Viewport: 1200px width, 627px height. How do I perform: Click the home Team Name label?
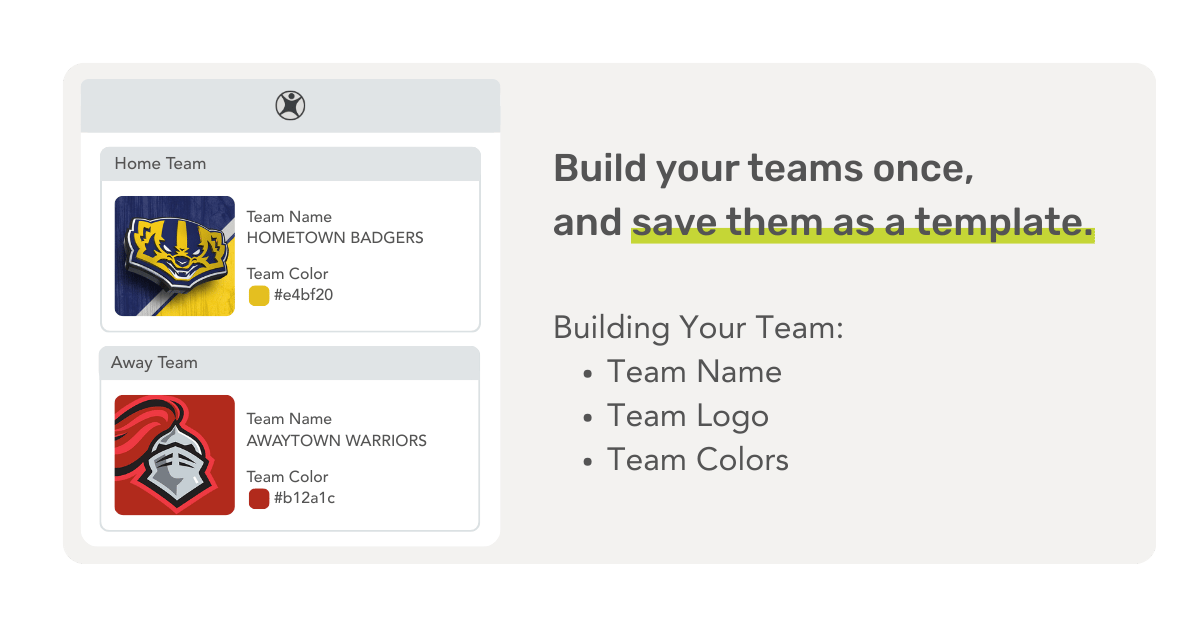[x=289, y=217]
